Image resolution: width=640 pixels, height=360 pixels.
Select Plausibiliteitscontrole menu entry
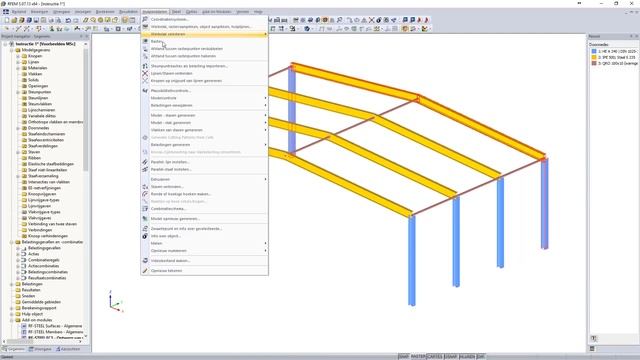(x=204, y=91)
